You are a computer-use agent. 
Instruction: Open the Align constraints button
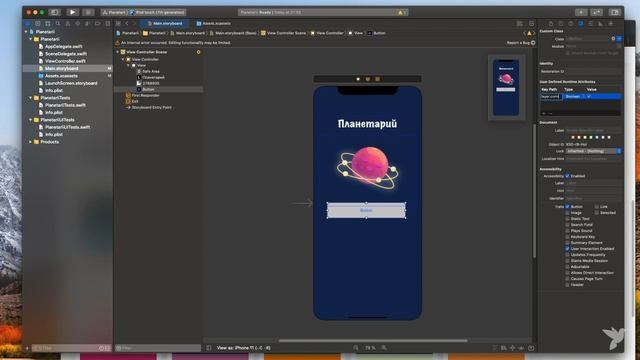504,348
